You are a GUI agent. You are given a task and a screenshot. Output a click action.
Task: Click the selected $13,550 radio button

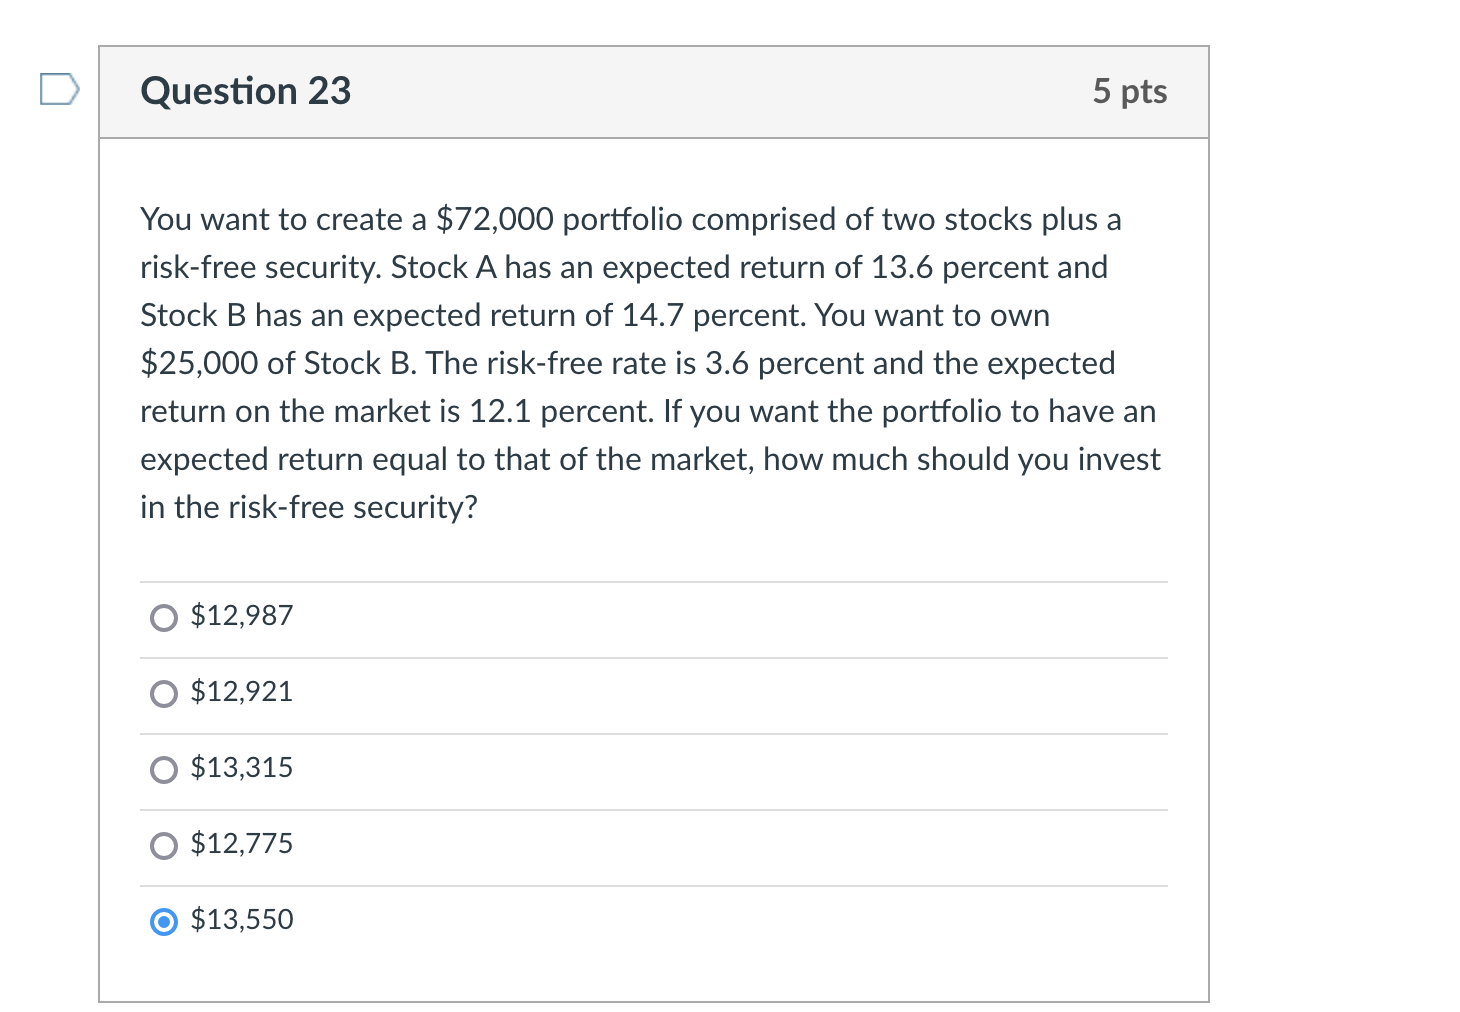click(x=163, y=921)
